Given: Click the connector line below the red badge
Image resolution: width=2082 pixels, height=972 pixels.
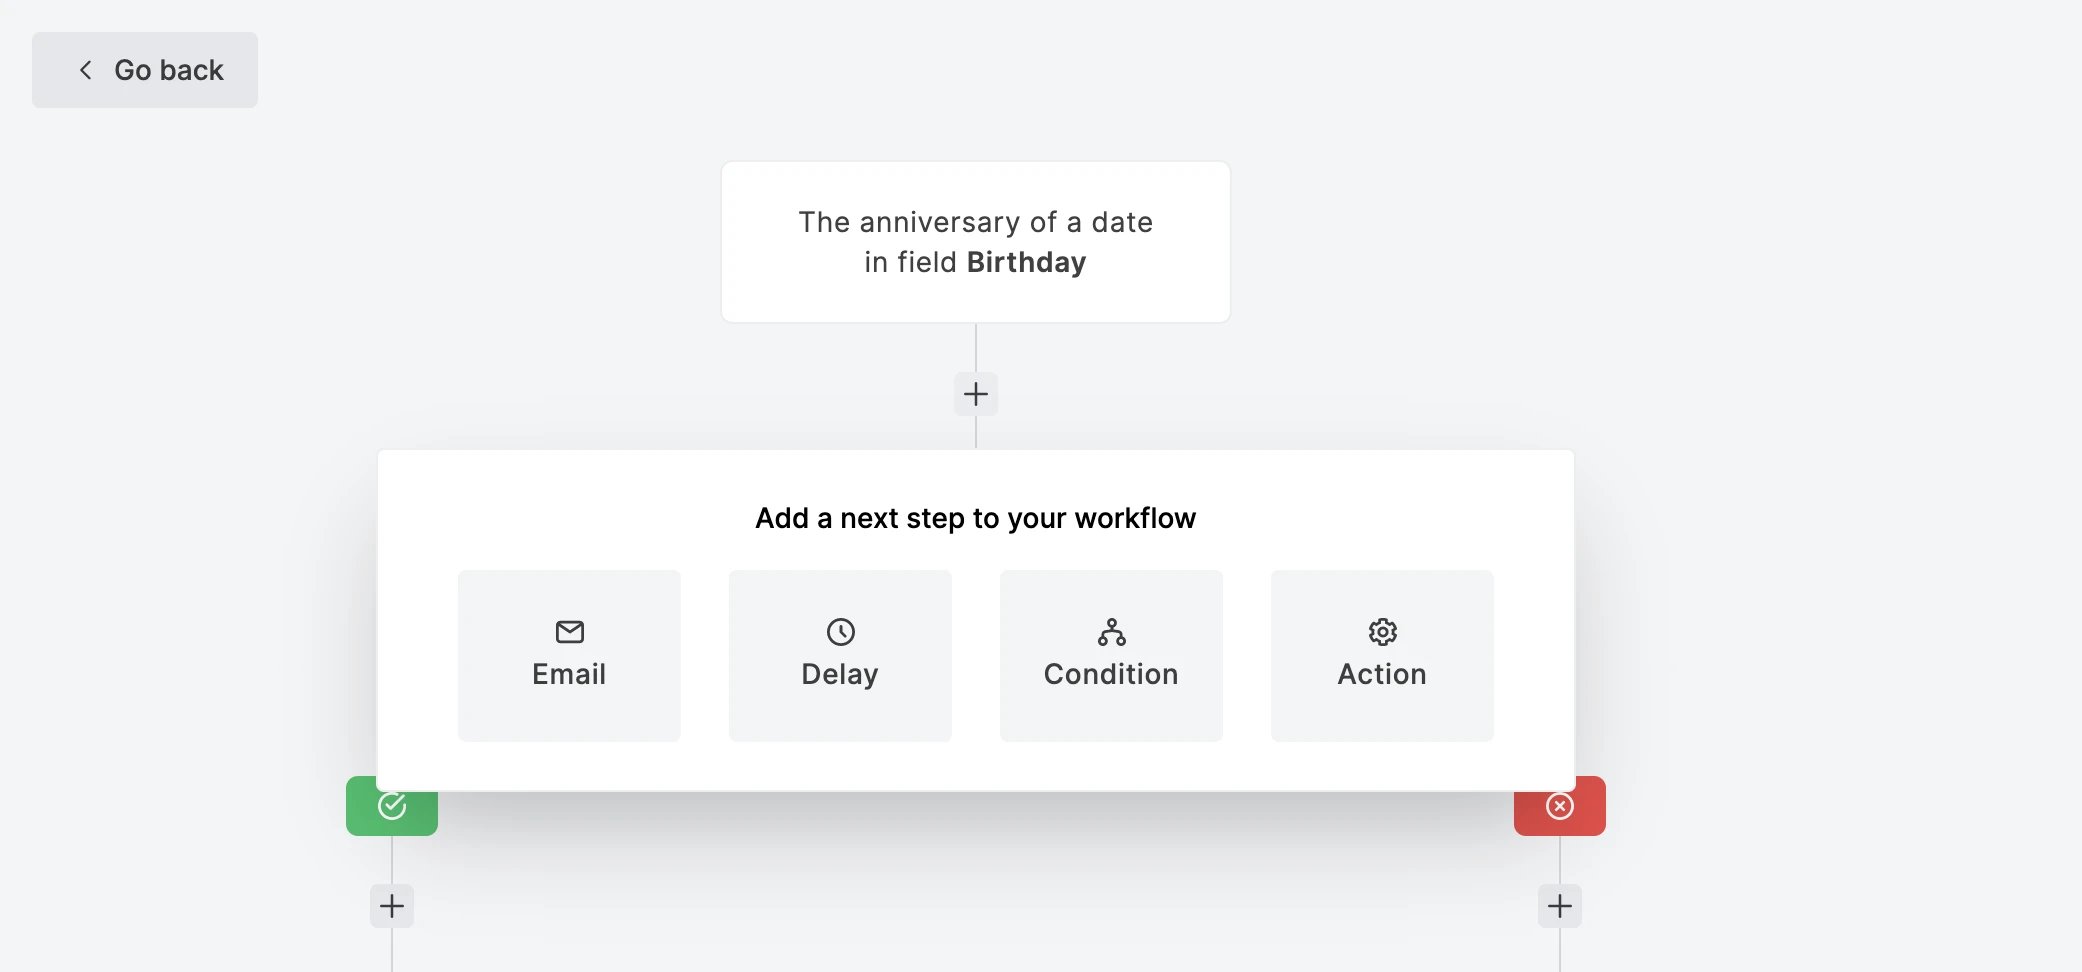Looking at the screenshot, I should [x=1559, y=860].
